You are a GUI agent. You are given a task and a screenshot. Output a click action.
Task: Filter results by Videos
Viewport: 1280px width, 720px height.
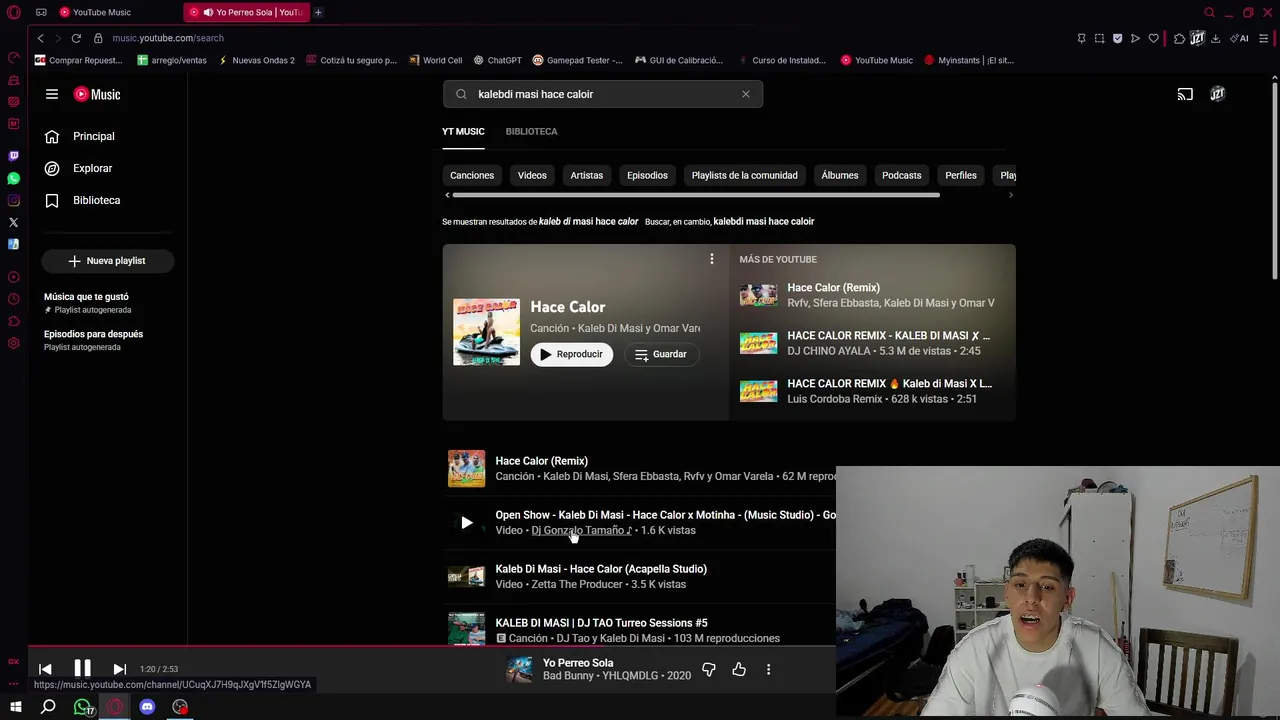[532, 175]
